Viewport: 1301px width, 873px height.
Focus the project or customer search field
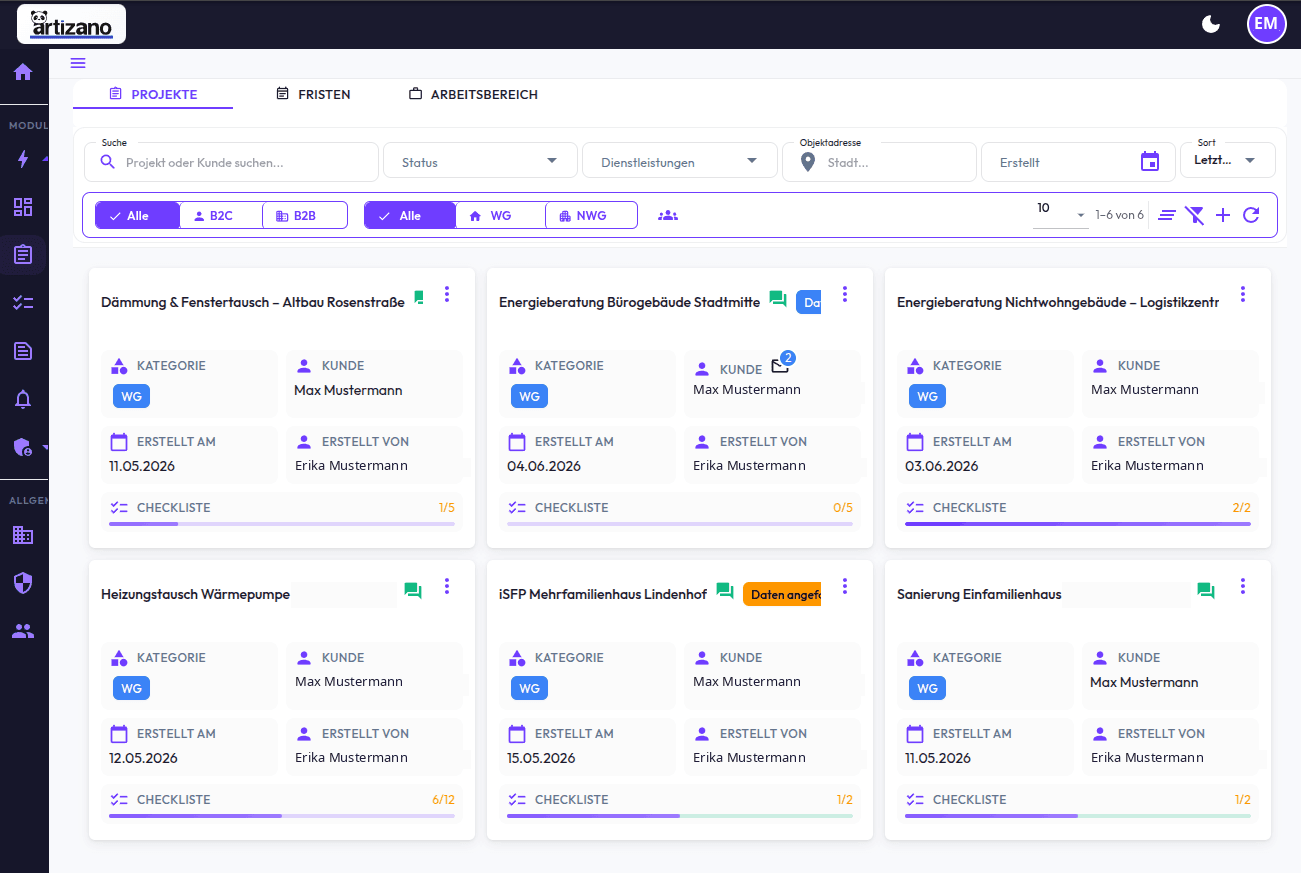[x=231, y=162]
